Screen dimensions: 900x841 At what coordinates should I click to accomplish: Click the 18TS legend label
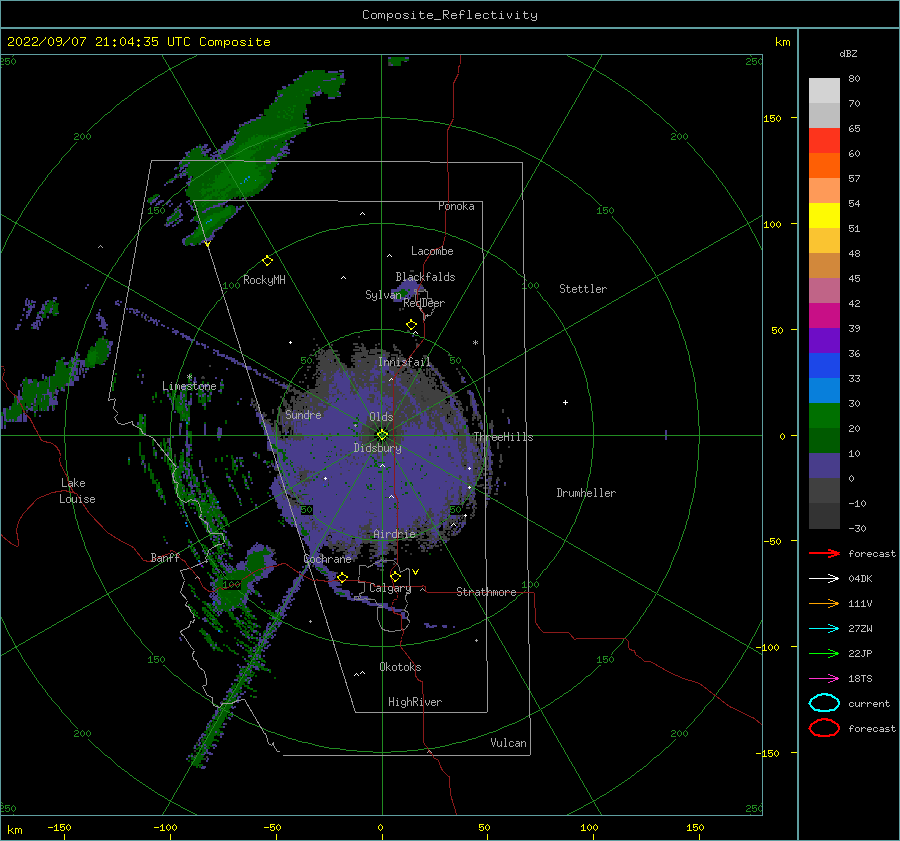point(860,679)
